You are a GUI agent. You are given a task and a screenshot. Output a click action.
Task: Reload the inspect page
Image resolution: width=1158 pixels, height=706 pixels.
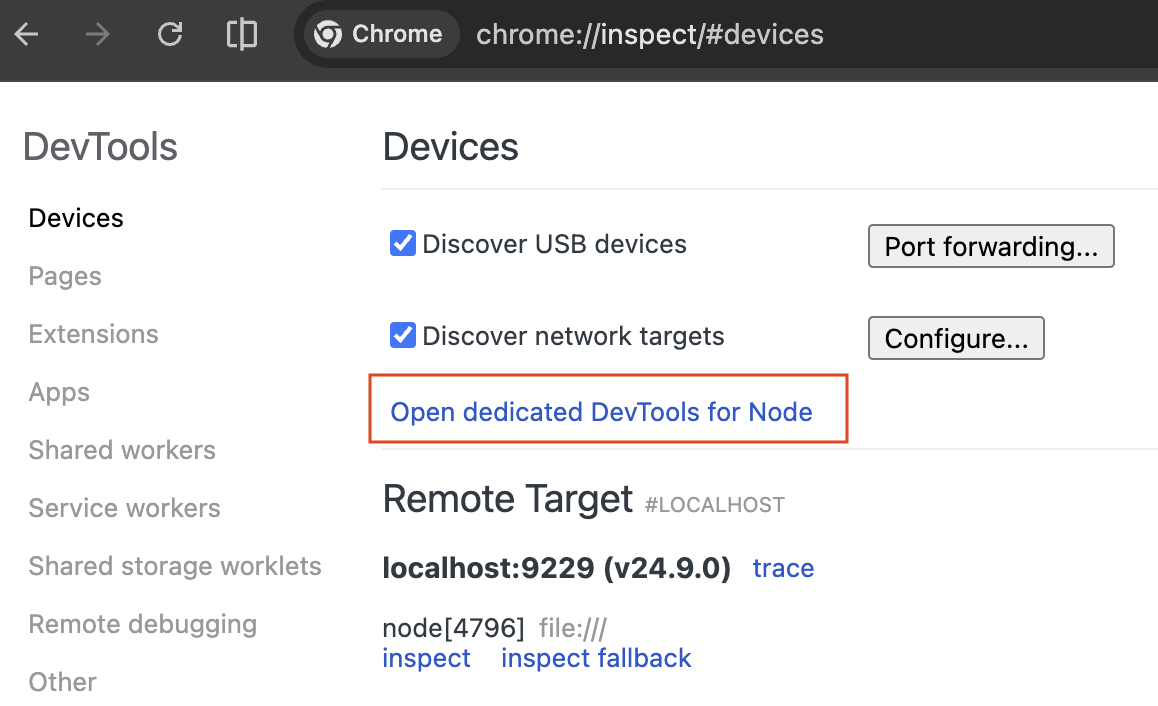(x=170, y=35)
